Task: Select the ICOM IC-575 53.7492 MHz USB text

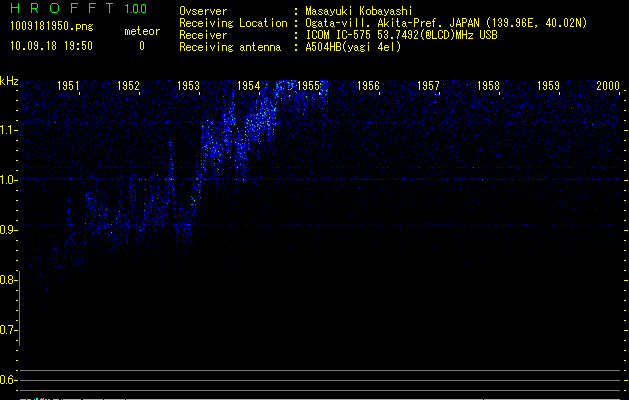Action: (401, 35)
